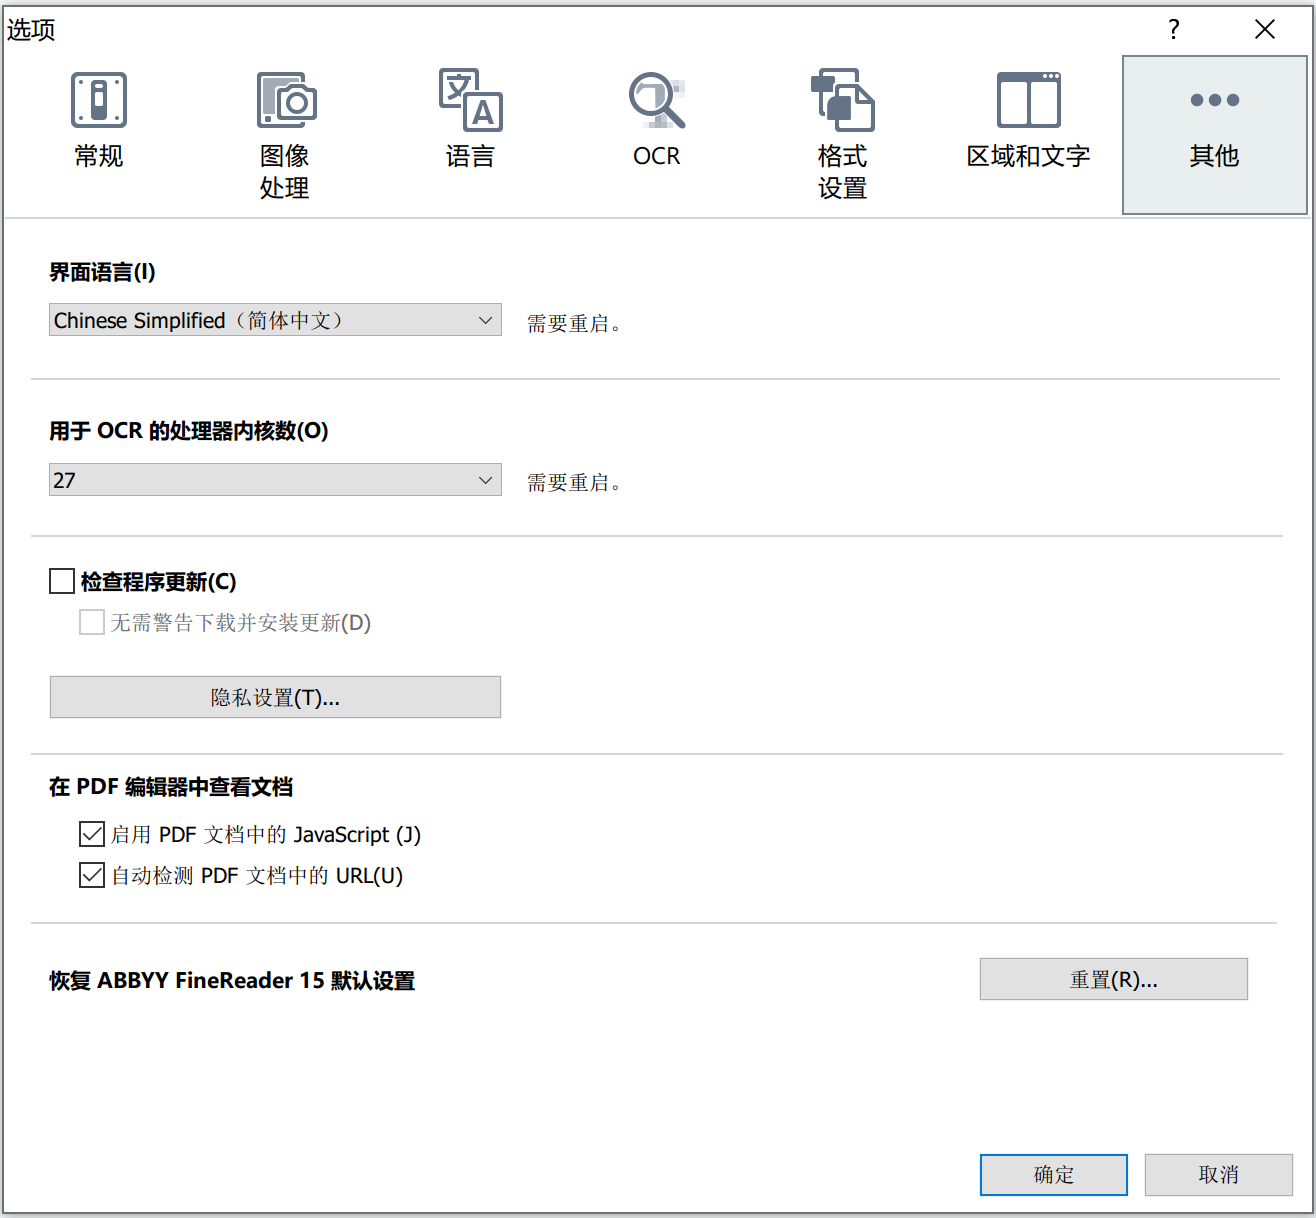
Task: Uncheck 自动检测 PDF 文档中的 URL
Action: [x=92, y=875]
